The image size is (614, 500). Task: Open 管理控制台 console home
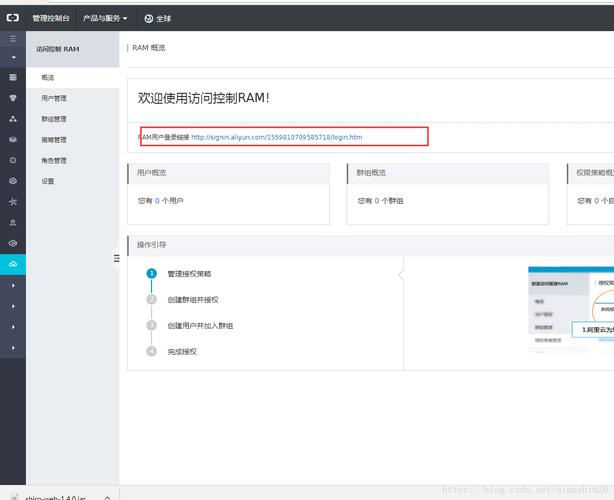coord(51,18)
